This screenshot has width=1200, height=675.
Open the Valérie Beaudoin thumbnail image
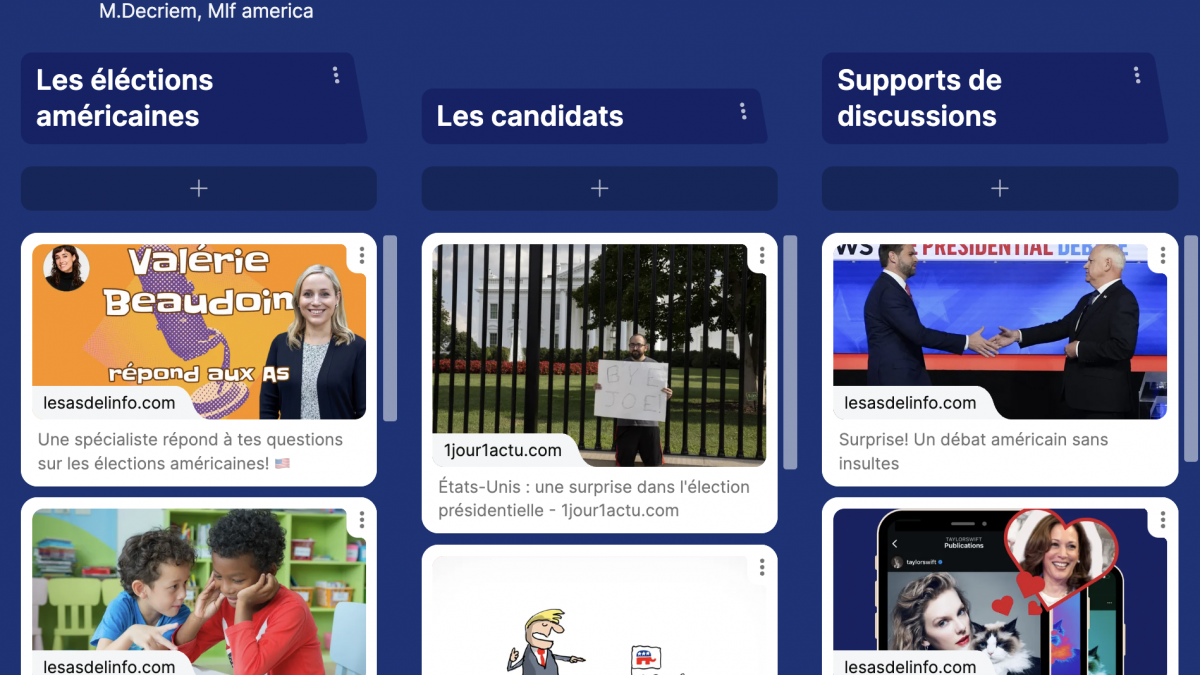(x=199, y=331)
